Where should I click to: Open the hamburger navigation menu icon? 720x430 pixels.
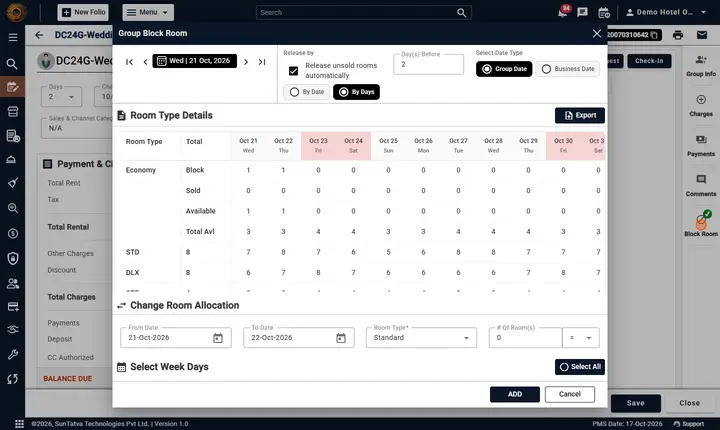(13, 37)
